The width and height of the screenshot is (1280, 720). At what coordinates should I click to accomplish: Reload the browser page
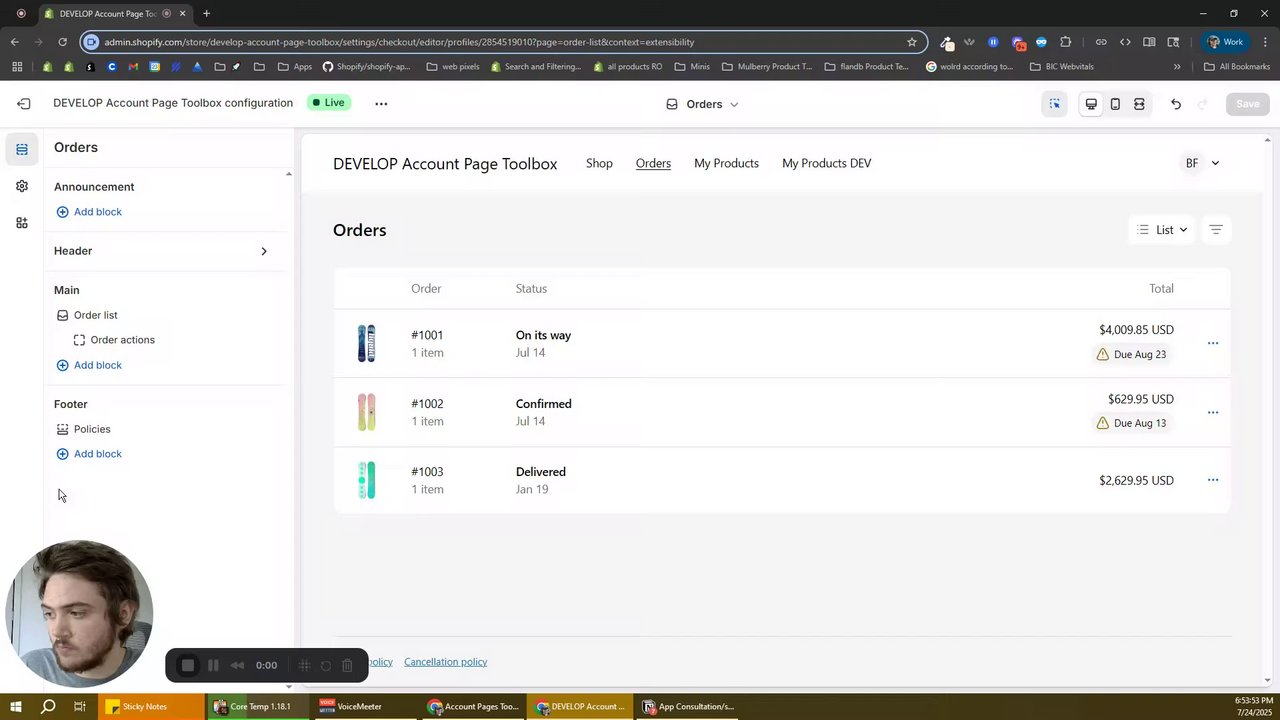click(x=62, y=42)
